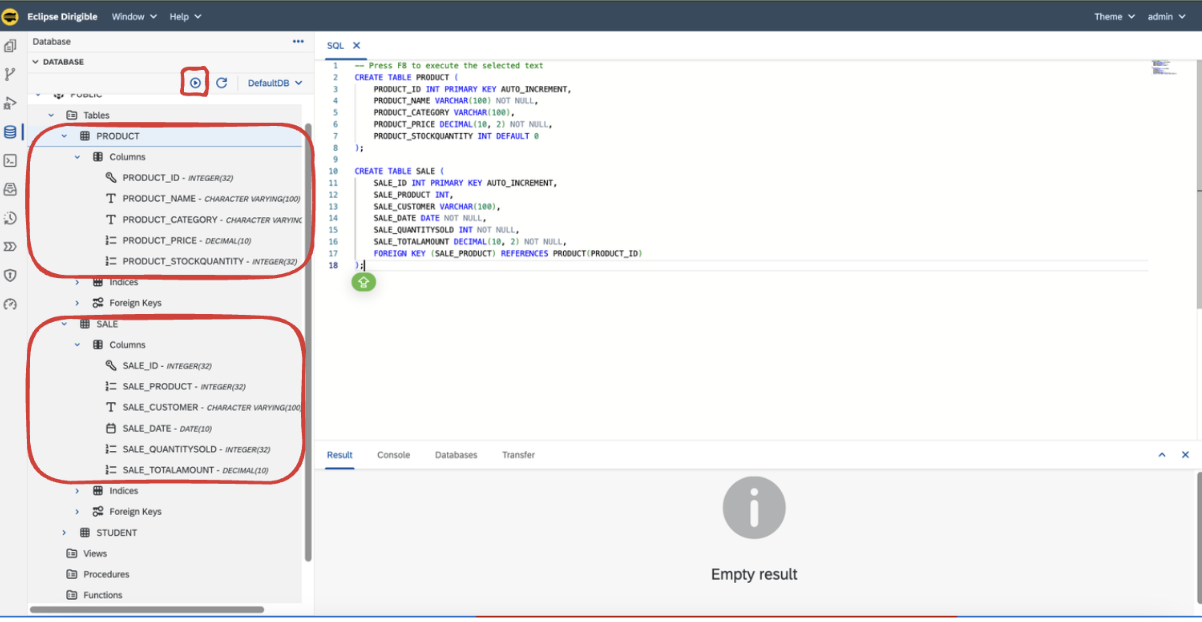This screenshot has width=1202, height=622.
Task: Open the gauge Operations sidebar icon
Action: 10,304
